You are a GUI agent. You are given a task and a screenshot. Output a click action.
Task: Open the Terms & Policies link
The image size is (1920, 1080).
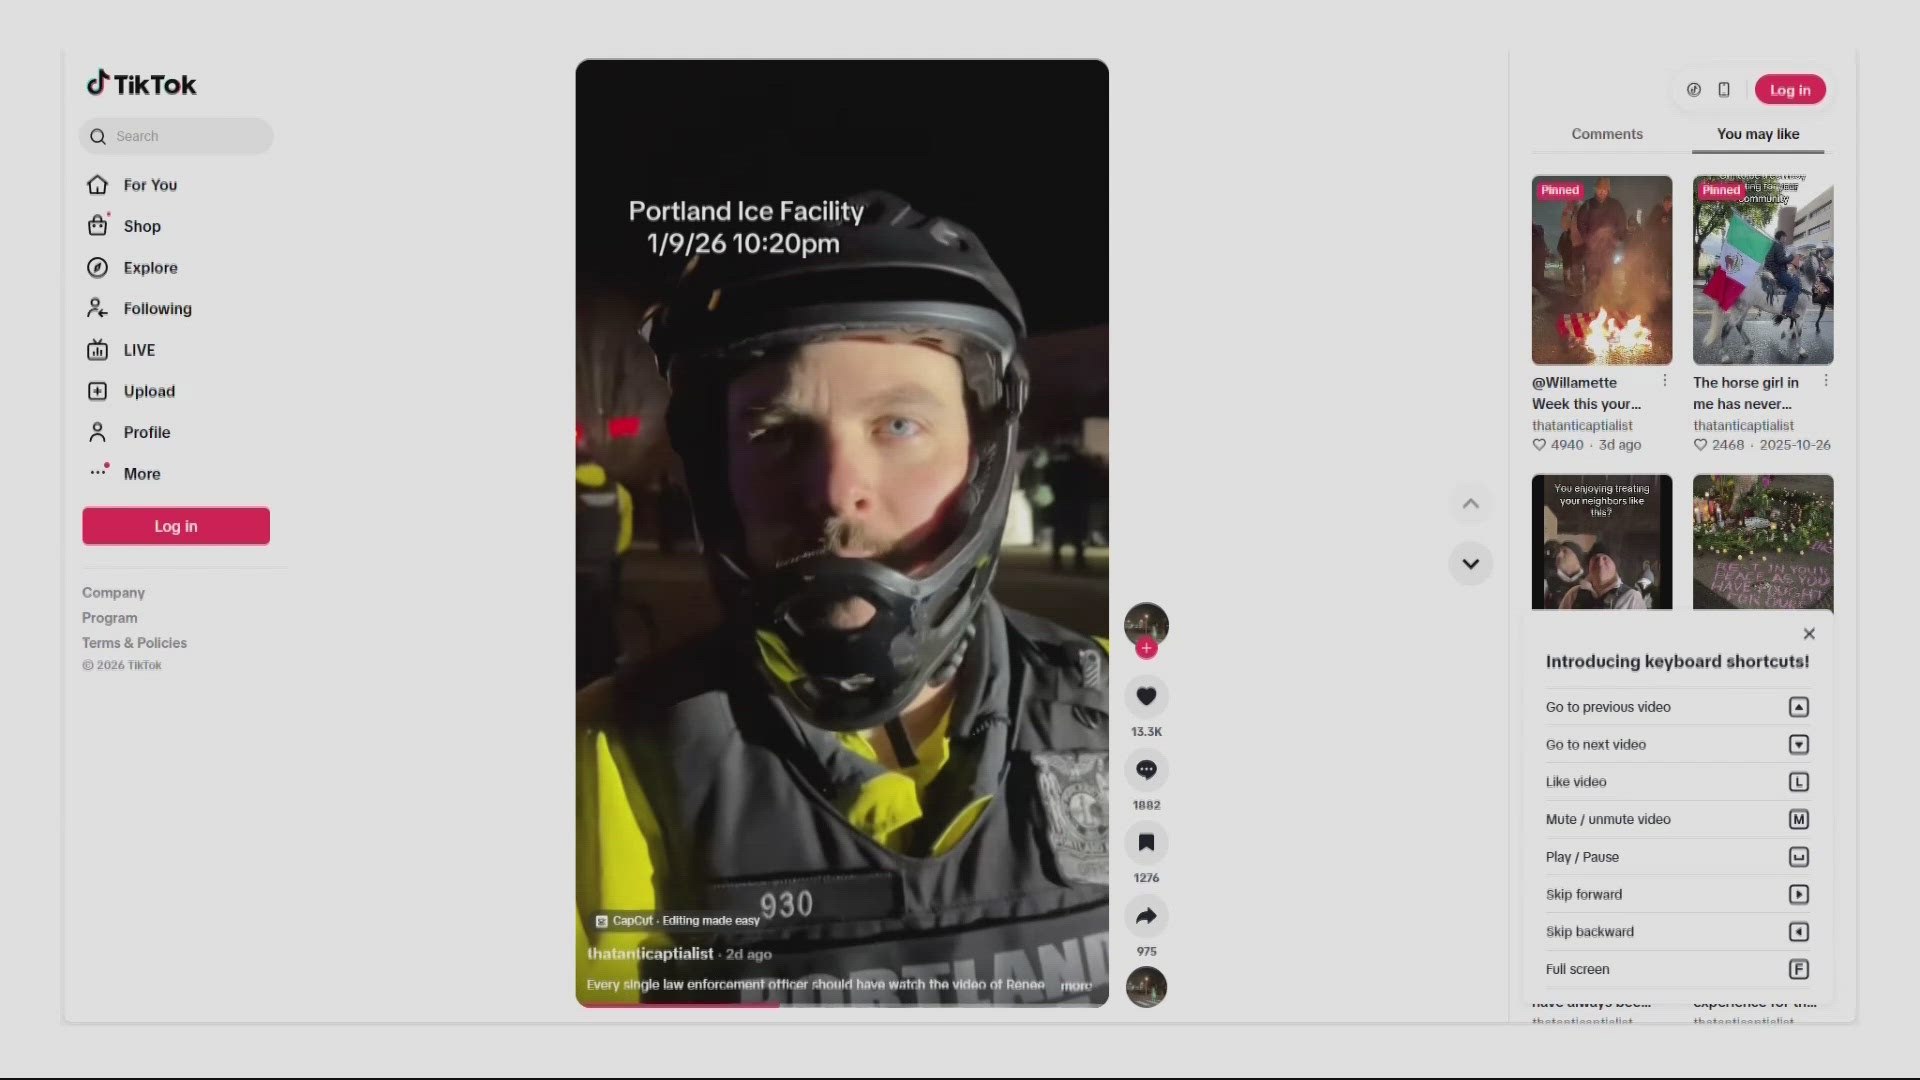coord(134,642)
